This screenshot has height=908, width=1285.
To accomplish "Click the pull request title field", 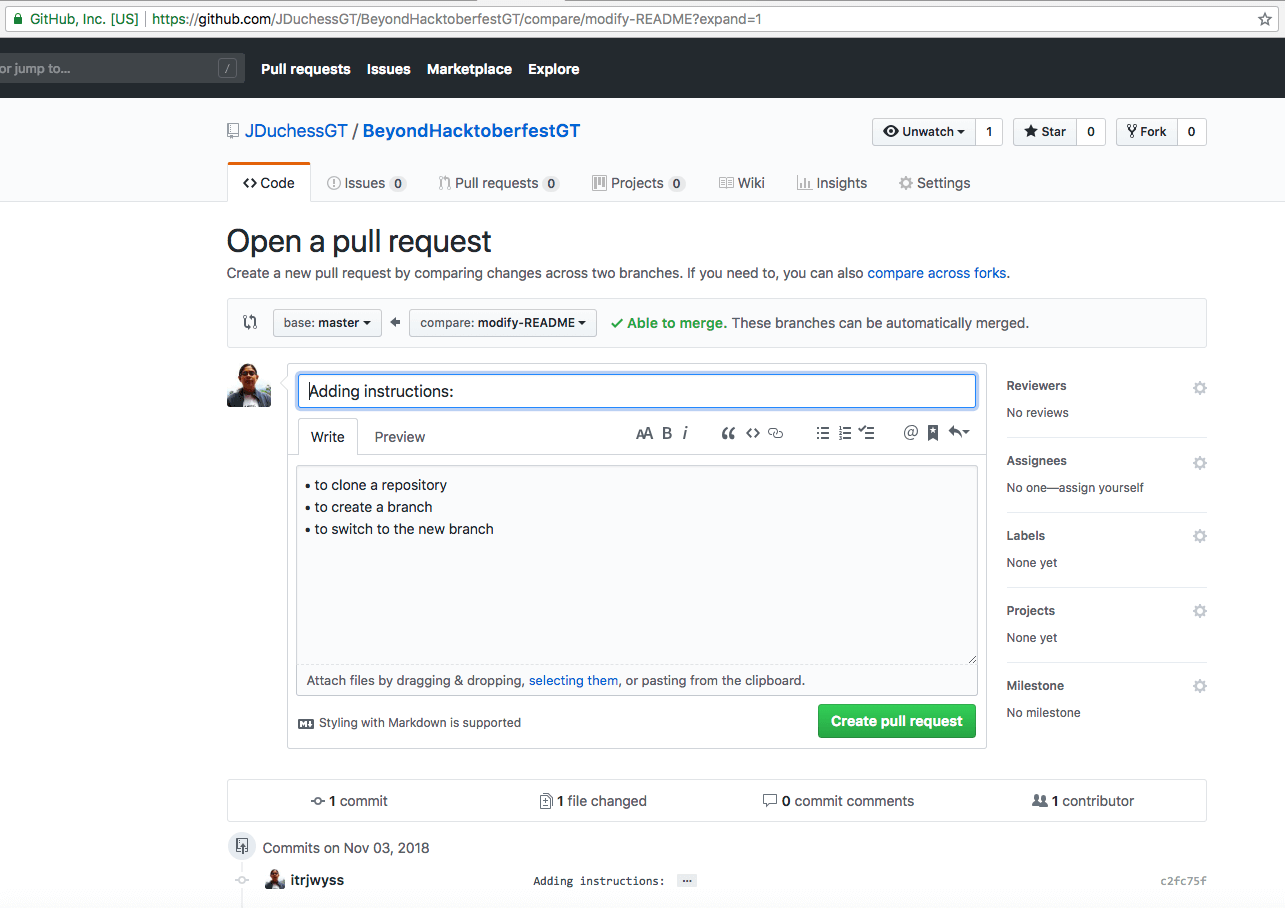I will pyautogui.click(x=637, y=391).
